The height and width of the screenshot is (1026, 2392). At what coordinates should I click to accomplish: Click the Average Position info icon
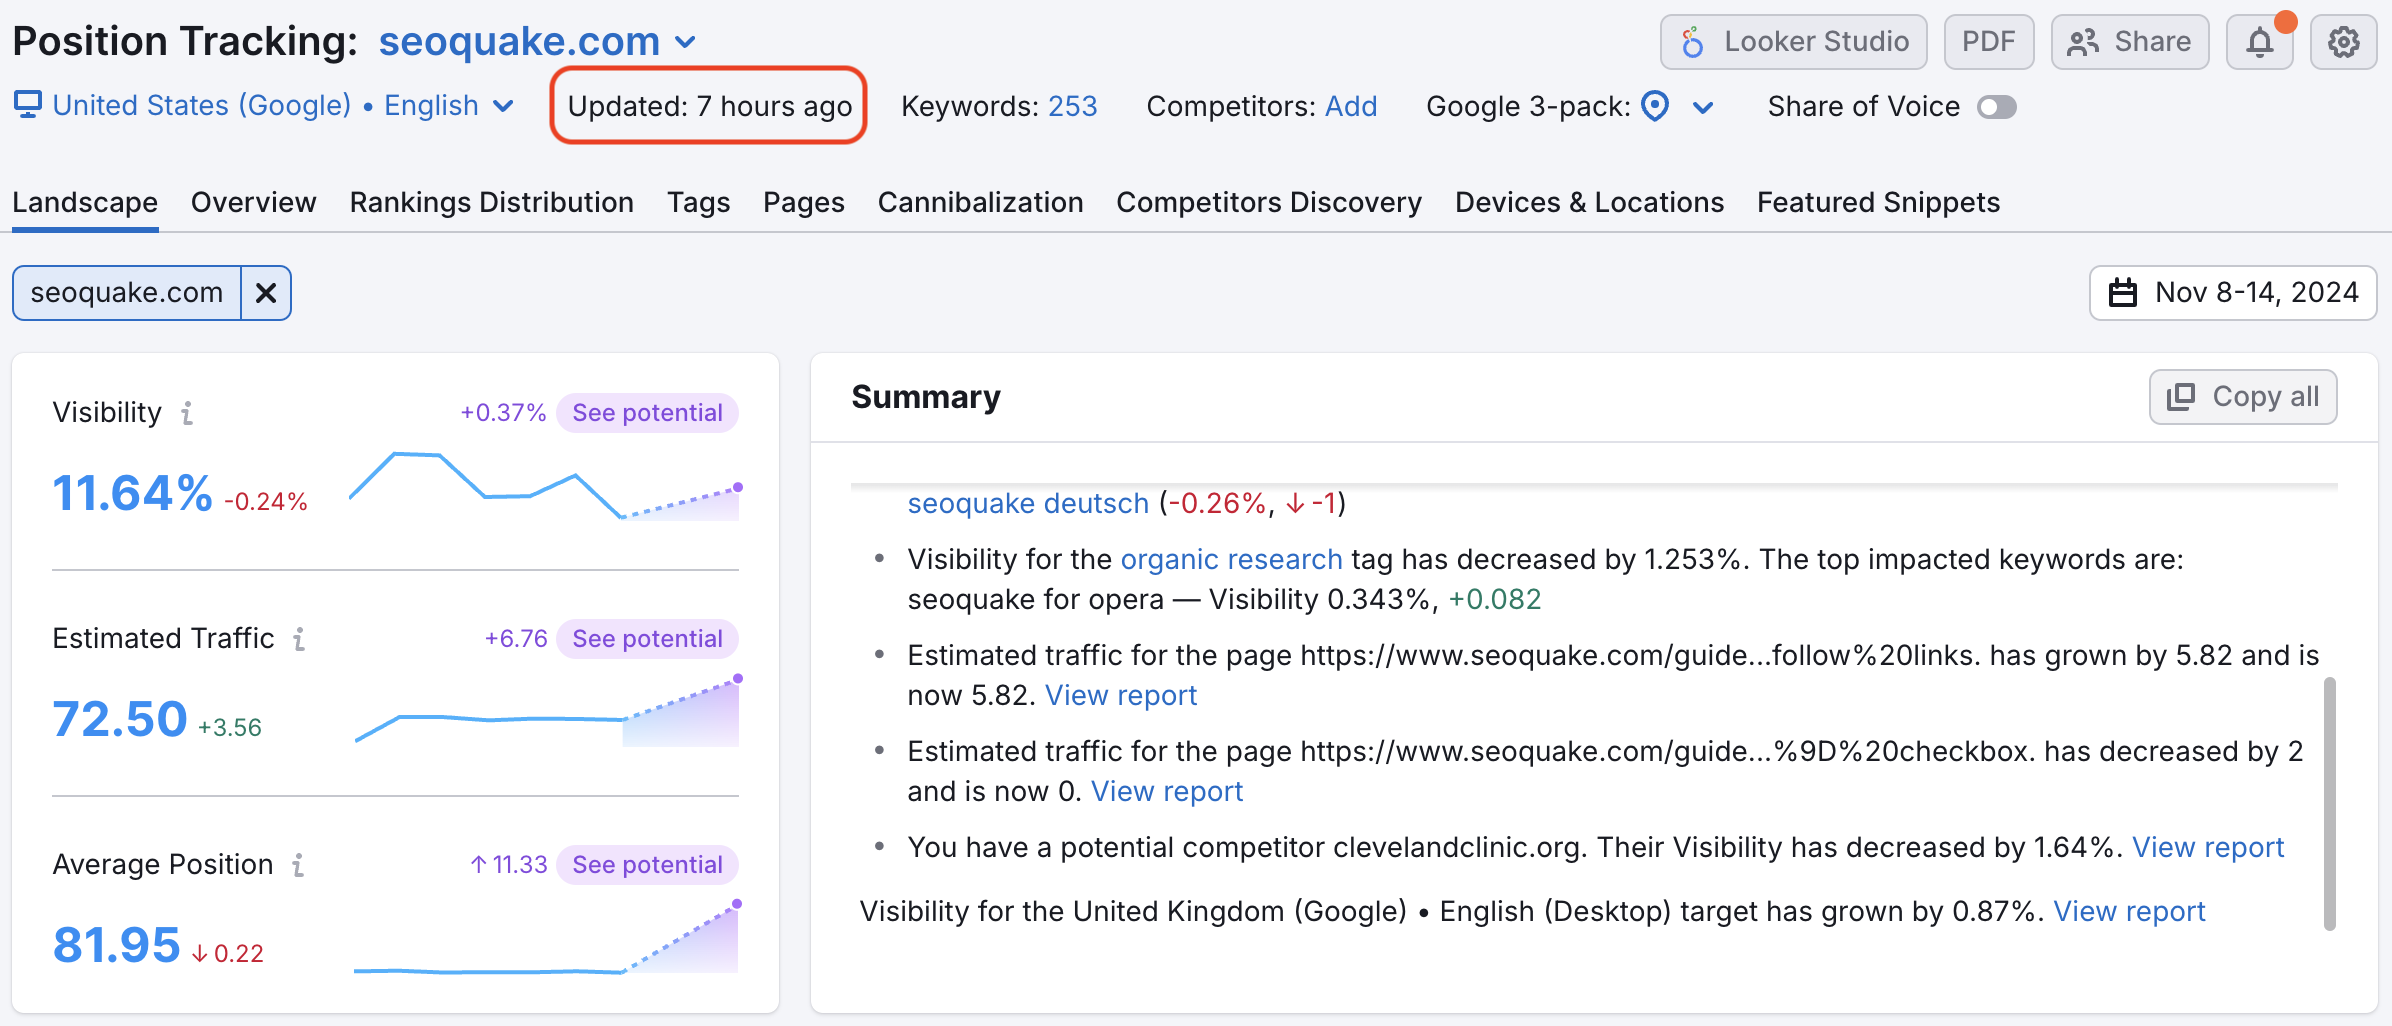[x=298, y=865]
